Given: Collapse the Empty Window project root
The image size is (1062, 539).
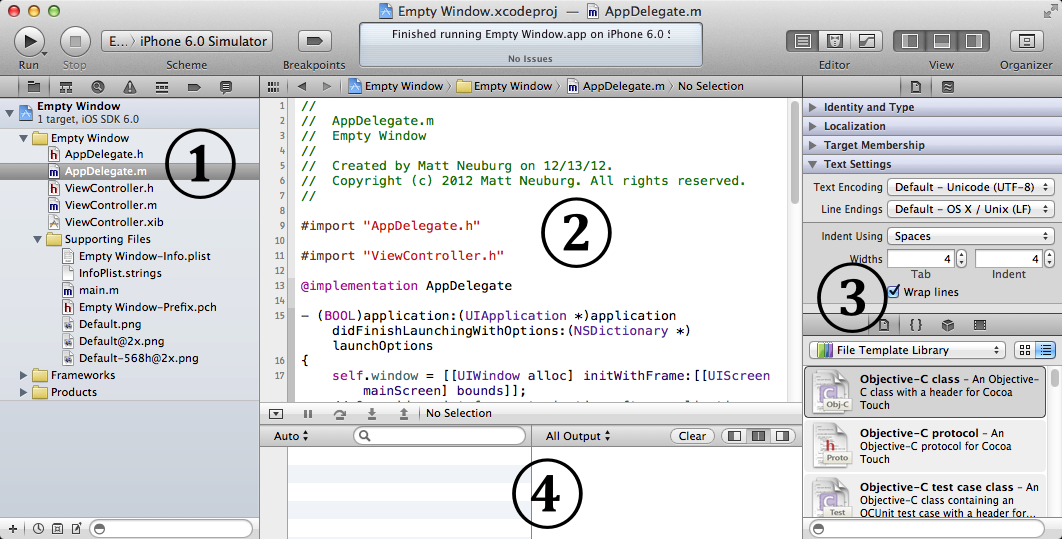Looking at the screenshot, I should tap(9, 113).
